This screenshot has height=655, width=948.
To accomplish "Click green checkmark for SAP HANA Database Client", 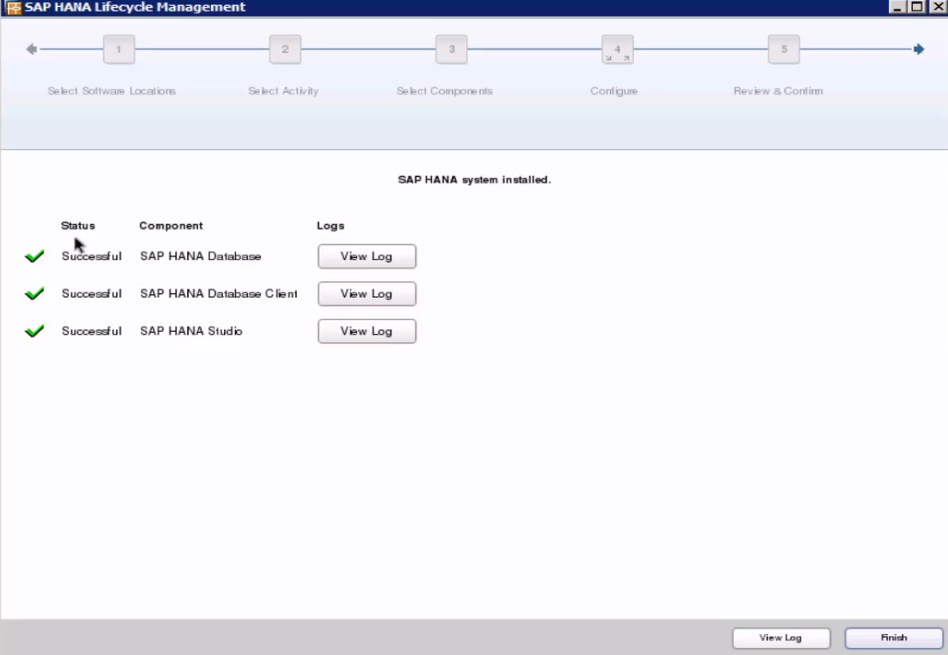I will tap(34, 293).
